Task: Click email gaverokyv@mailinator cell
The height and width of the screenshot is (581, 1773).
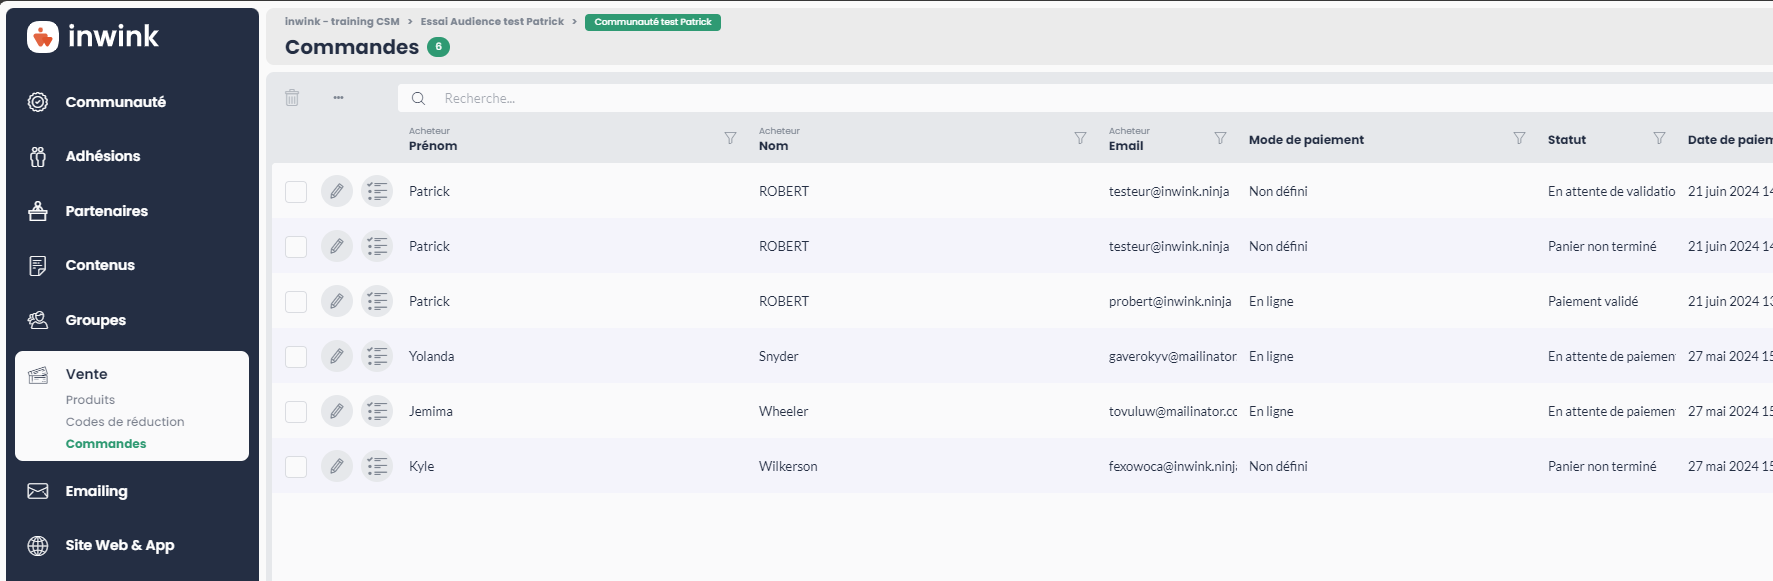Action: point(1173,356)
